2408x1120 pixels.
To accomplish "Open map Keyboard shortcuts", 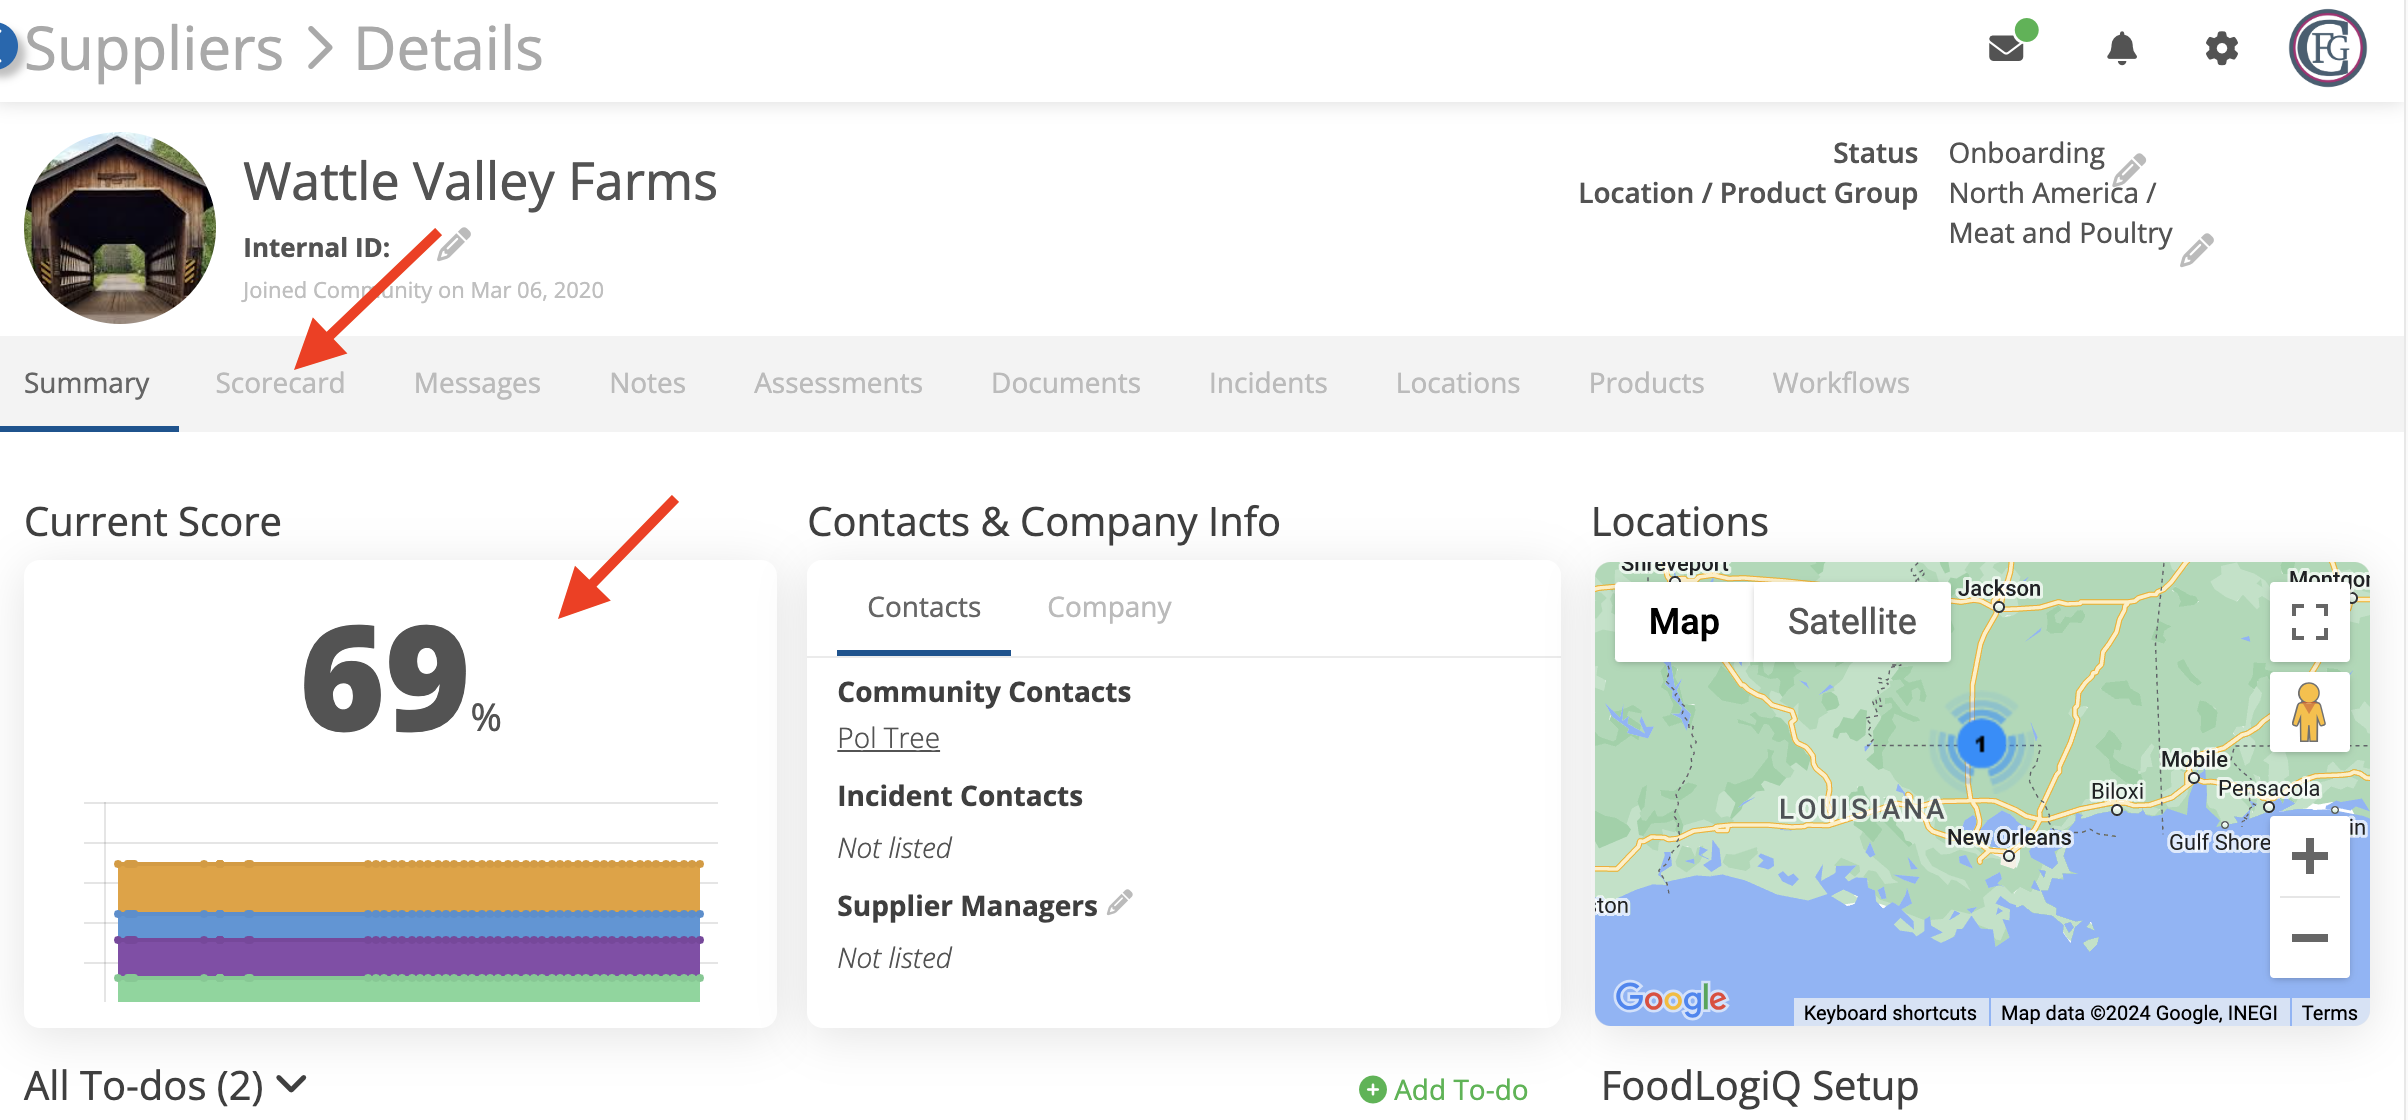I will click(x=1890, y=1013).
